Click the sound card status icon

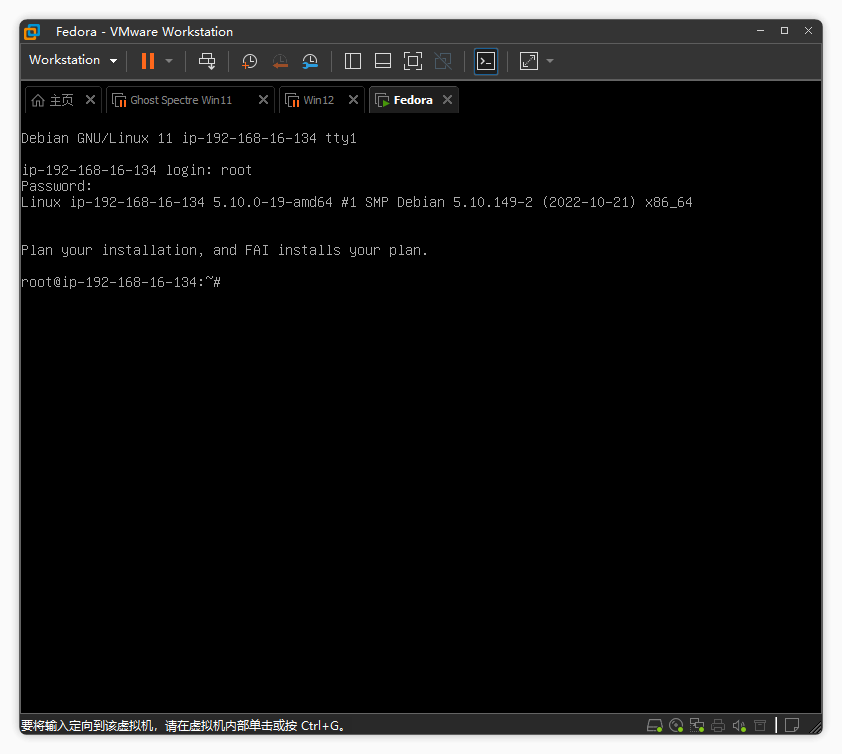(x=739, y=726)
